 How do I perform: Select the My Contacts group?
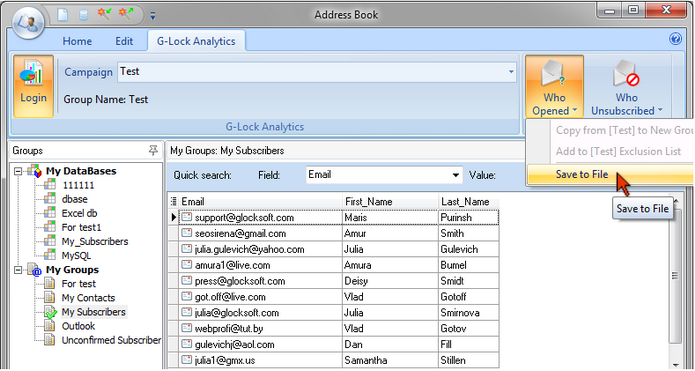pos(88,298)
